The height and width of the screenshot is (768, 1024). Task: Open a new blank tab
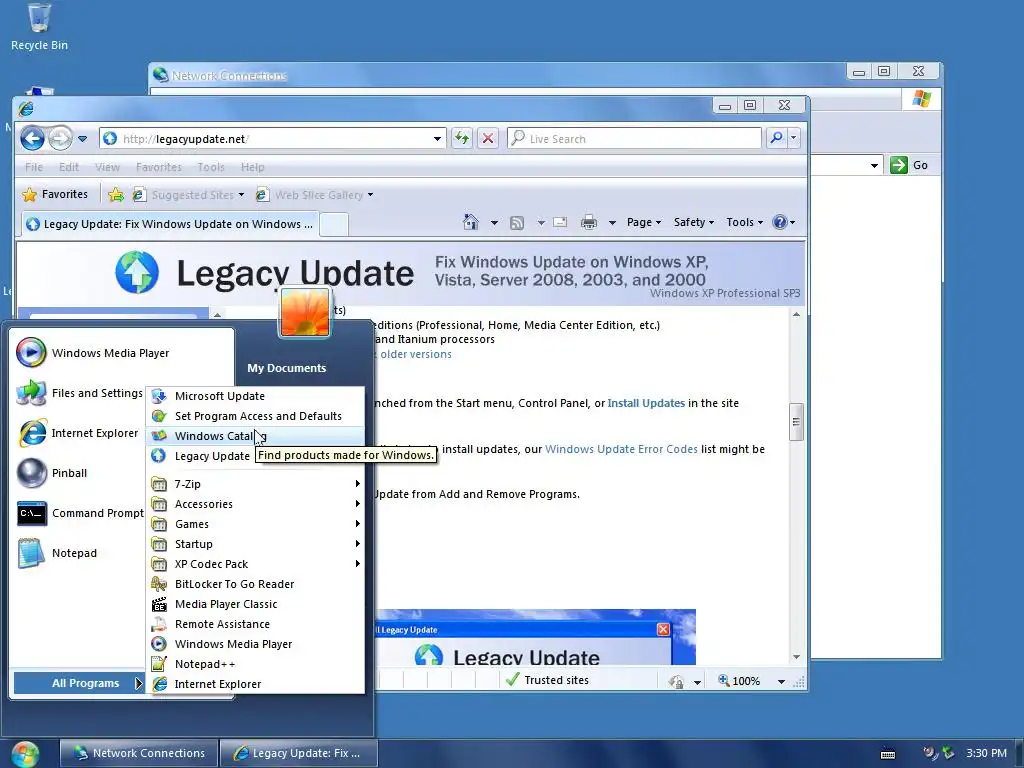(334, 224)
